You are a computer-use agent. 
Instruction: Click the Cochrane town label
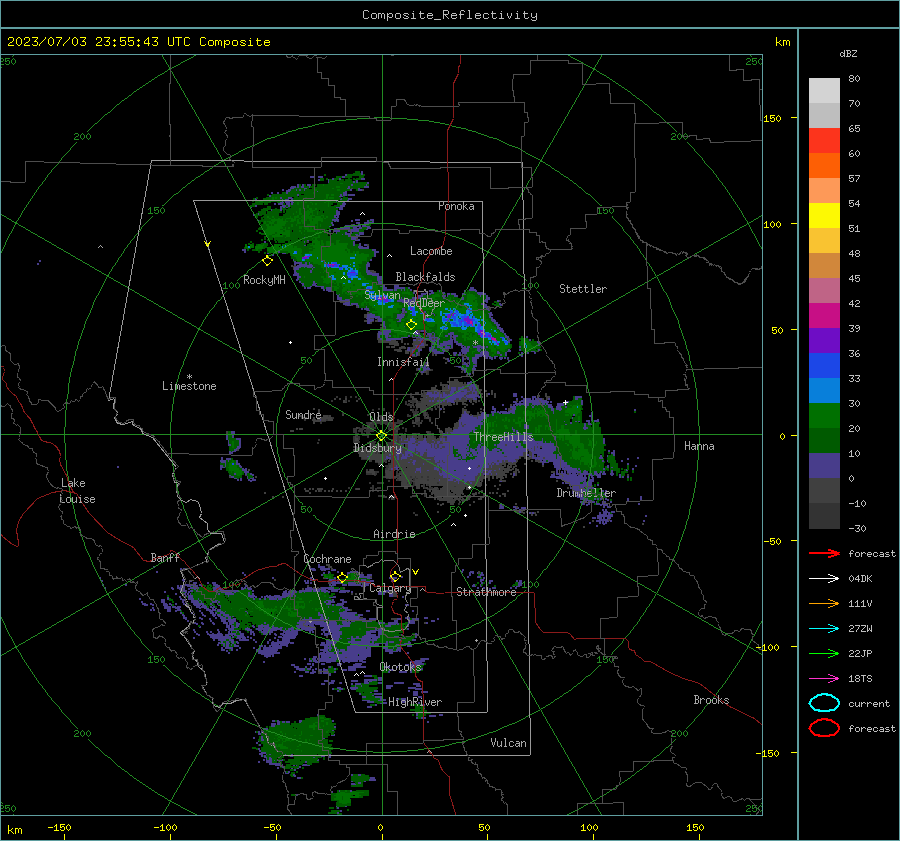click(327, 559)
